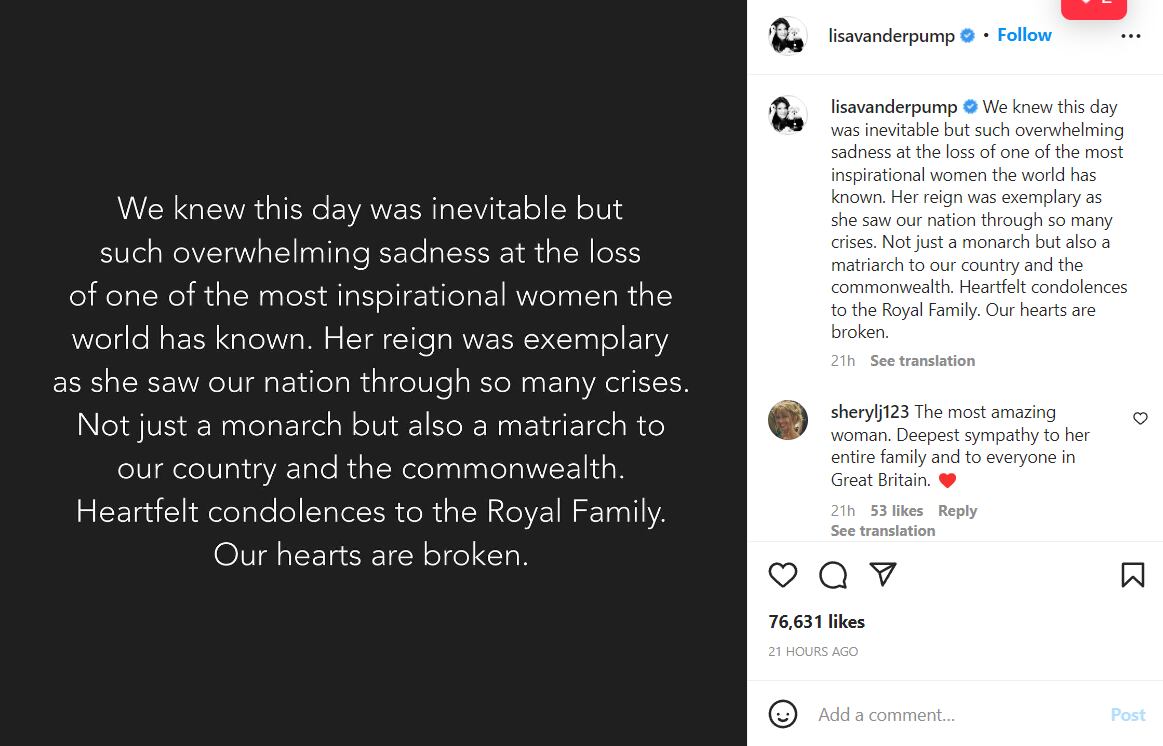View who liked by clicking 76,631 likes

816,621
